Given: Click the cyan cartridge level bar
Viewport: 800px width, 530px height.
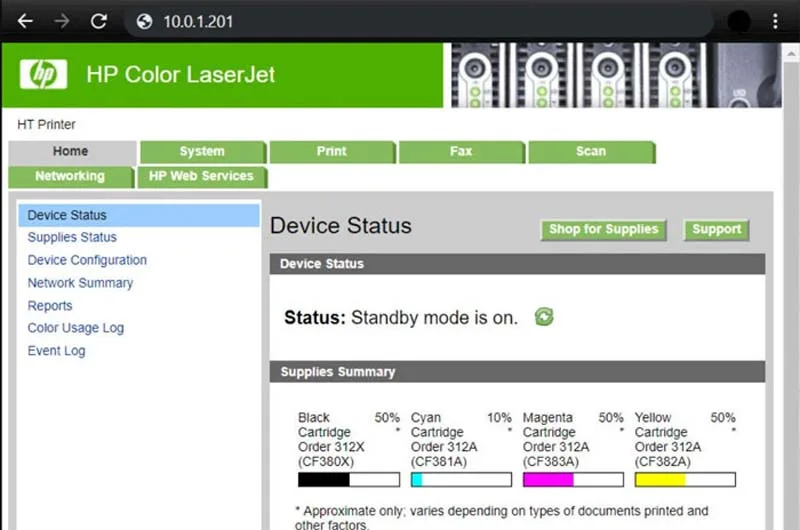Looking at the screenshot, I should point(461,479).
